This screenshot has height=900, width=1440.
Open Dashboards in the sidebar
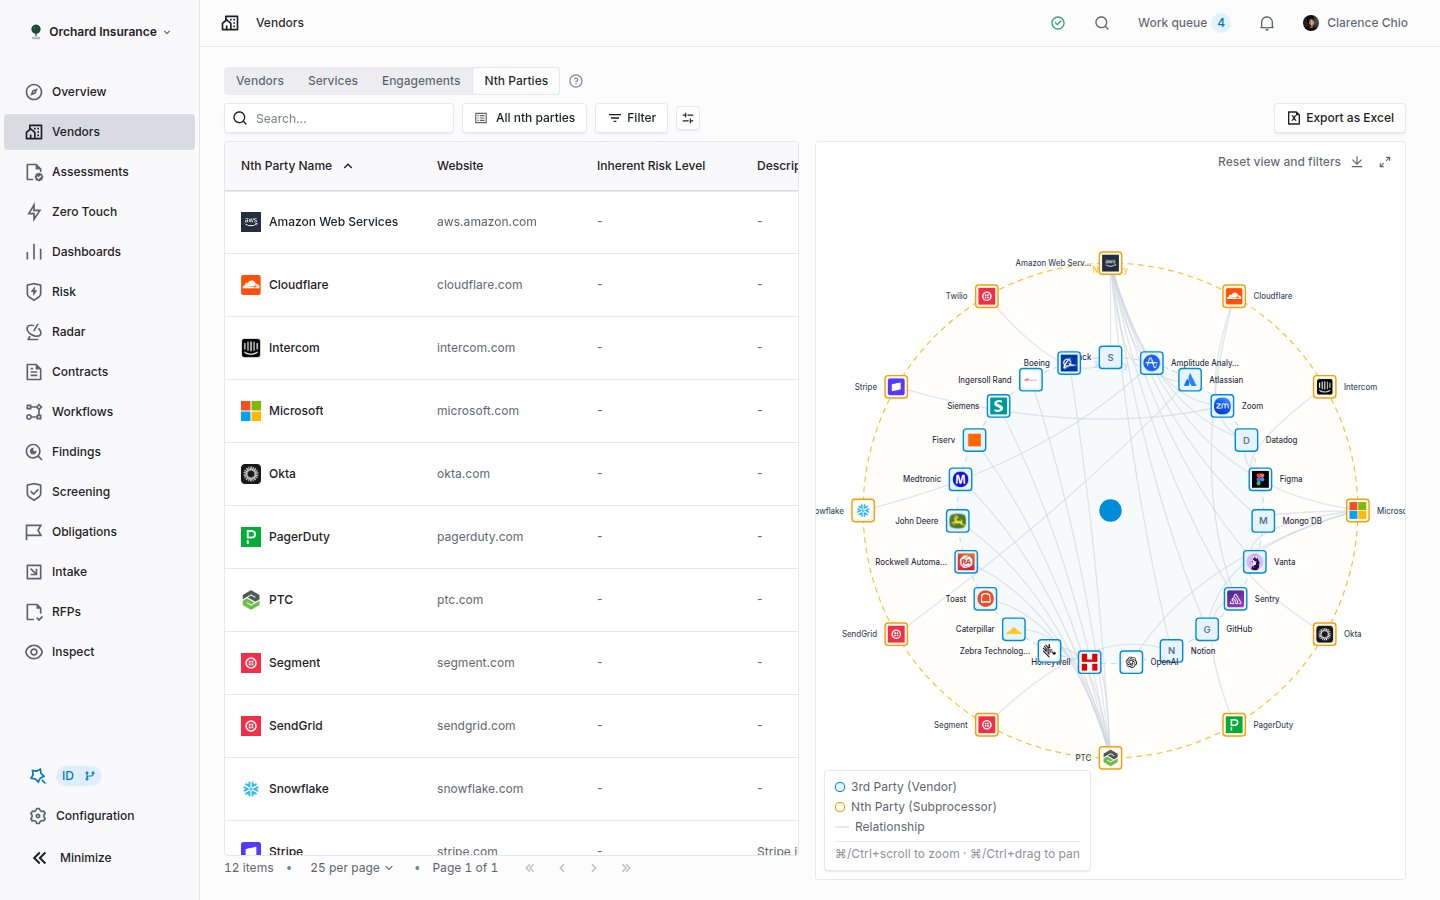(x=100, y=252)
